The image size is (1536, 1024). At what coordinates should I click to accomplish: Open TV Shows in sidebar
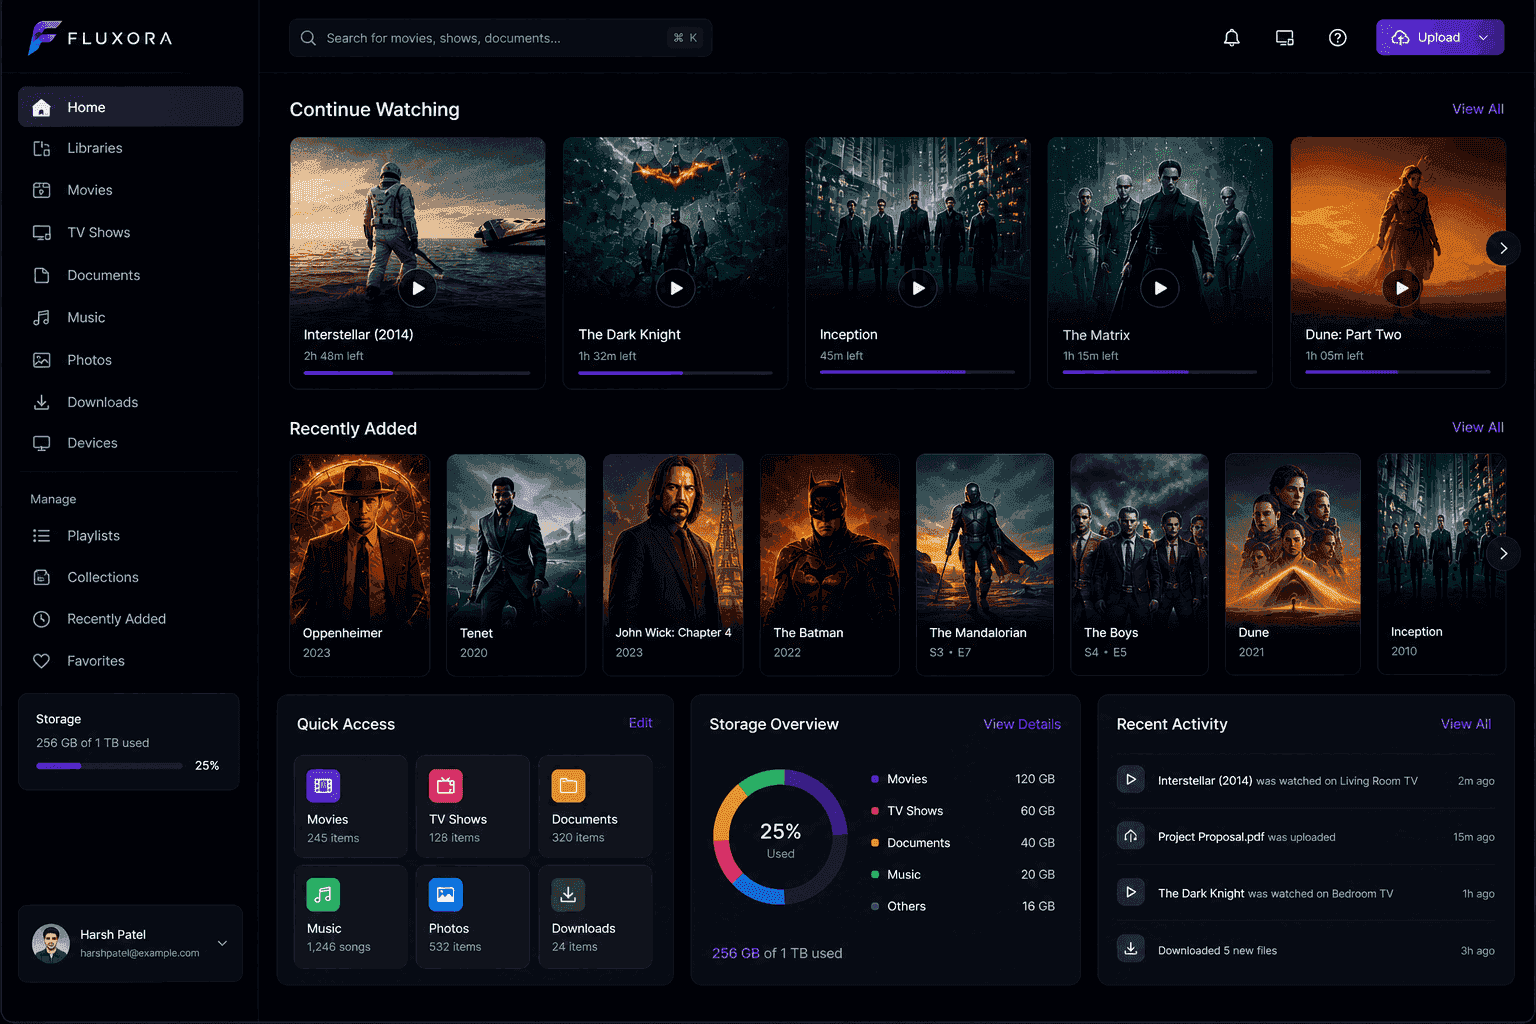coord(130,233)
